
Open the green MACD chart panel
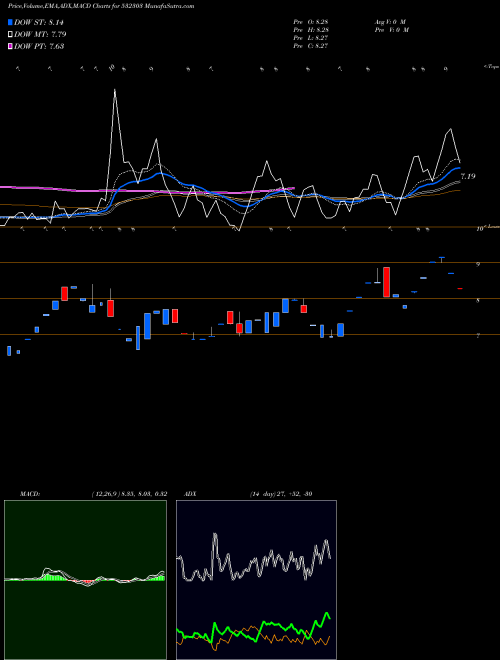click(85, 580)
